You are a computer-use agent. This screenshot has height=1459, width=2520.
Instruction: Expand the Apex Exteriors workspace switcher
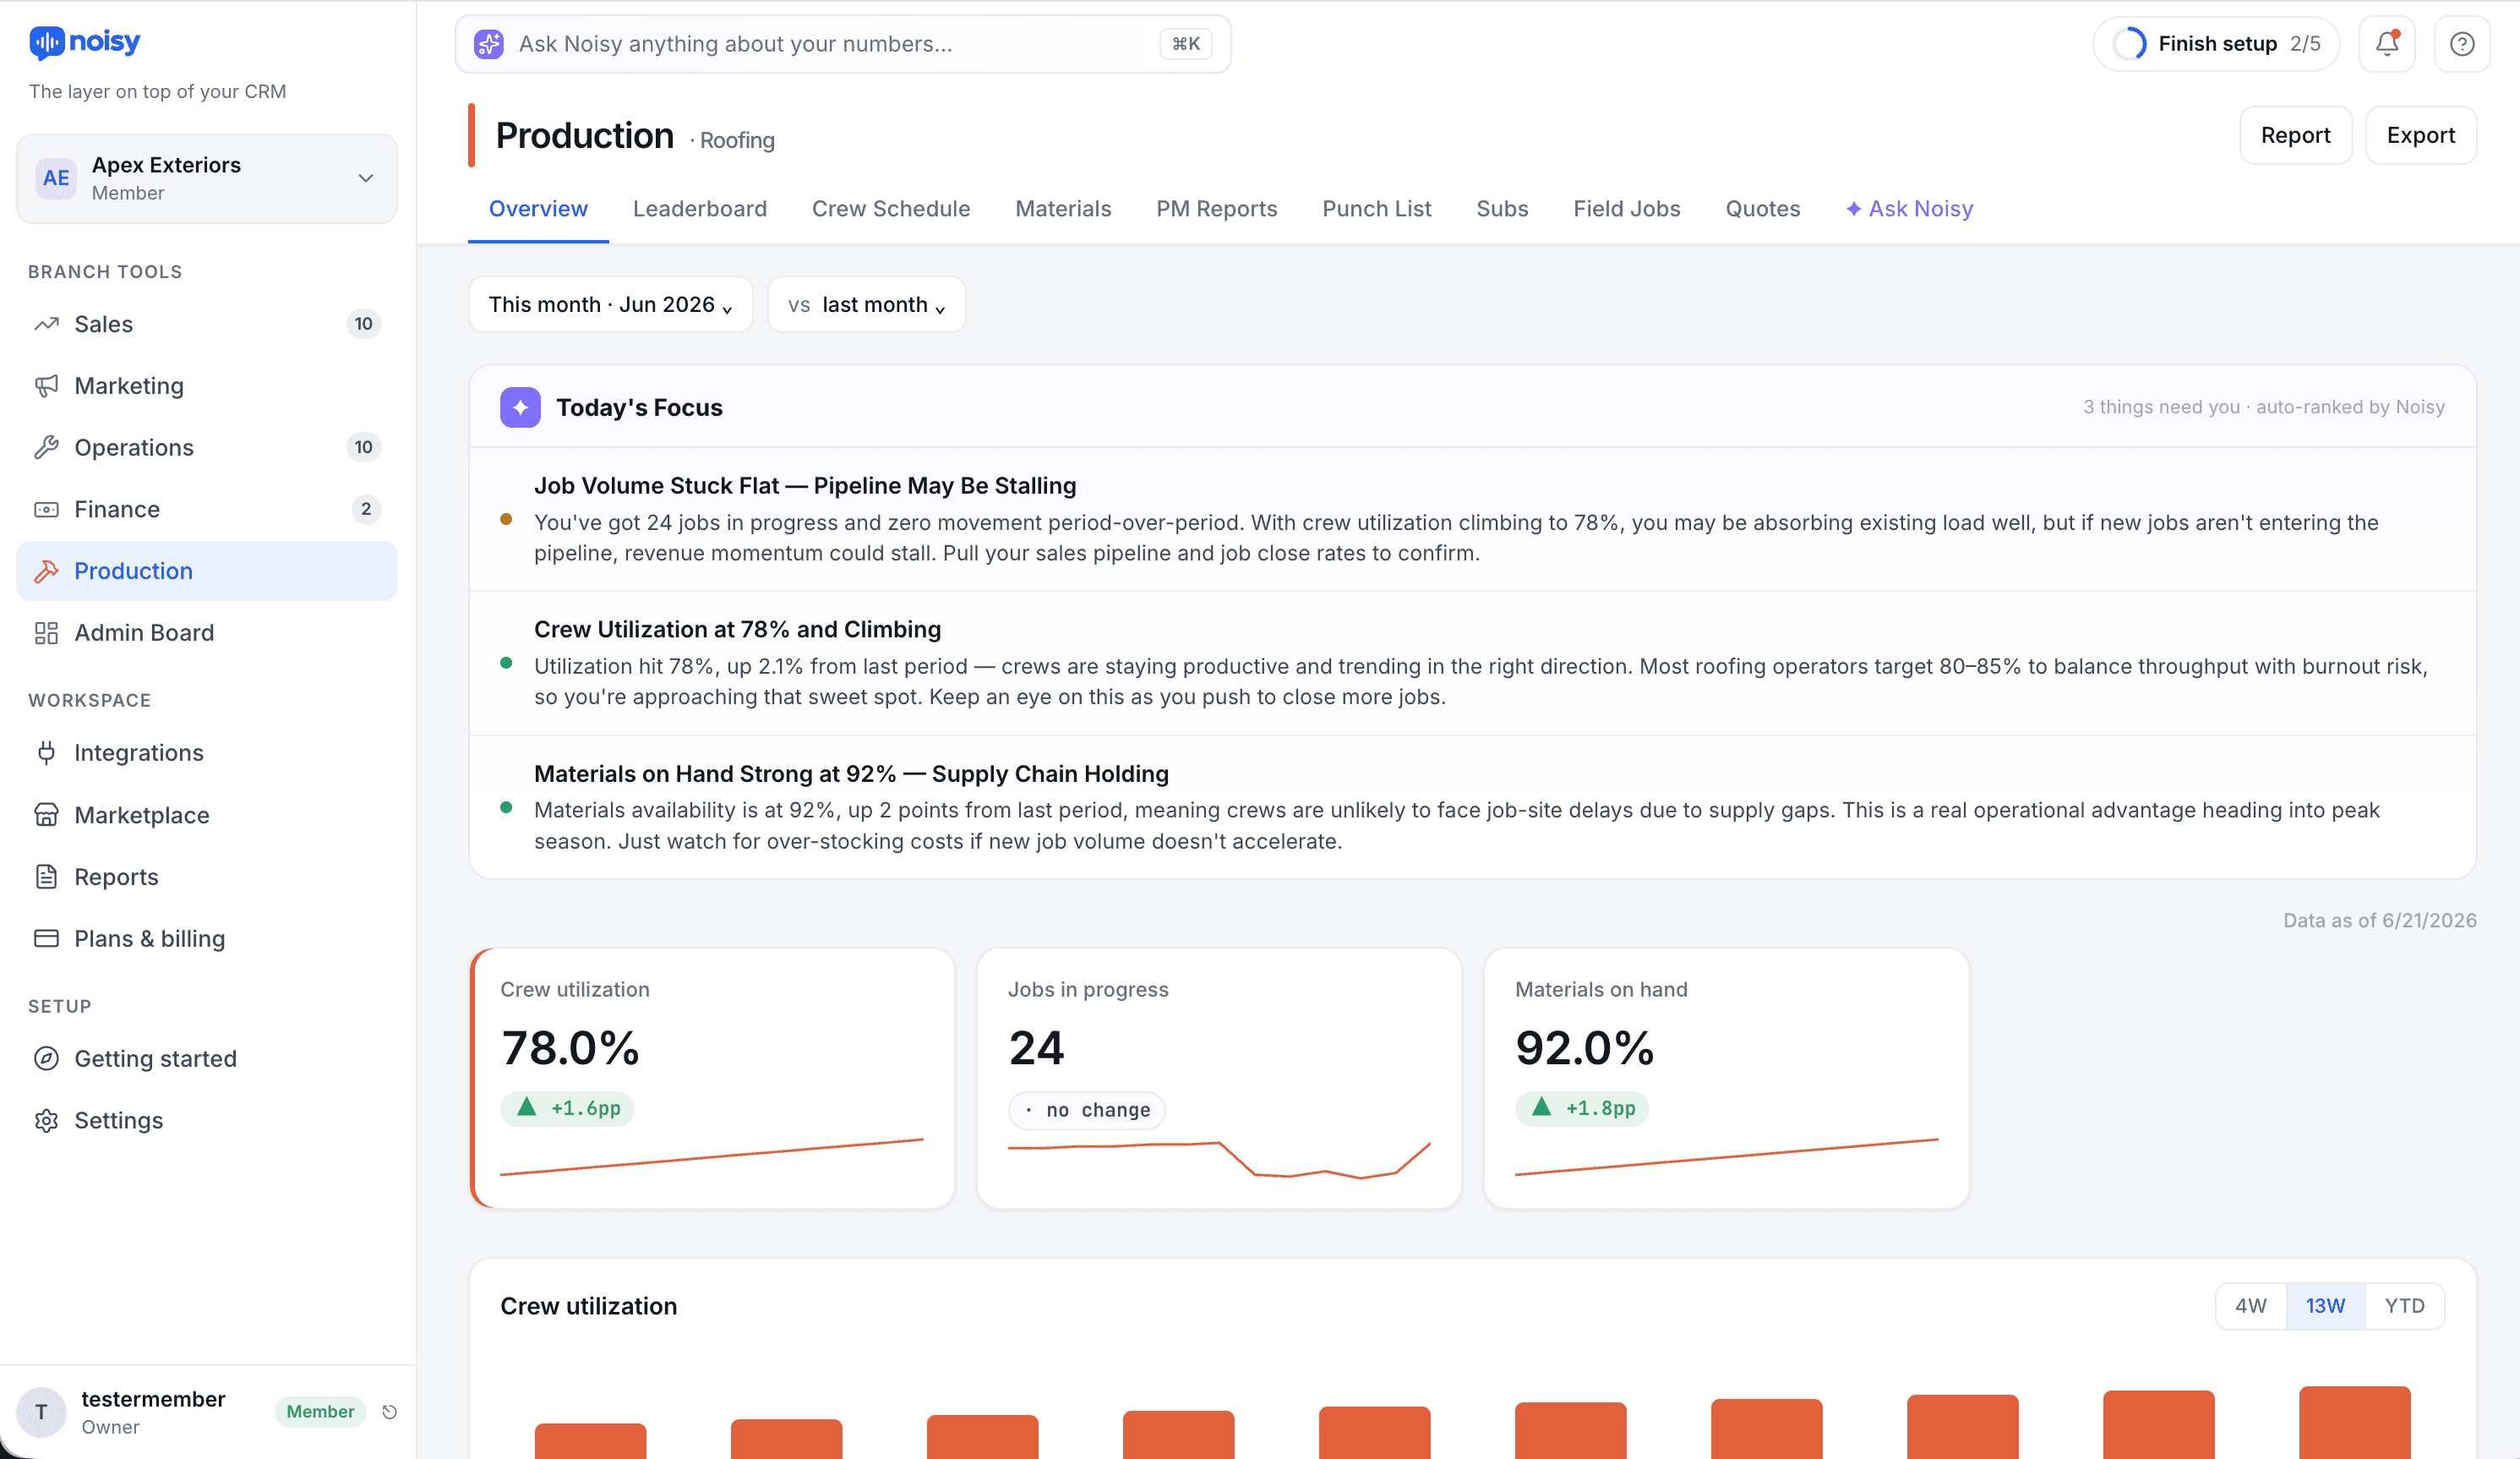click(x=207, y=178)
